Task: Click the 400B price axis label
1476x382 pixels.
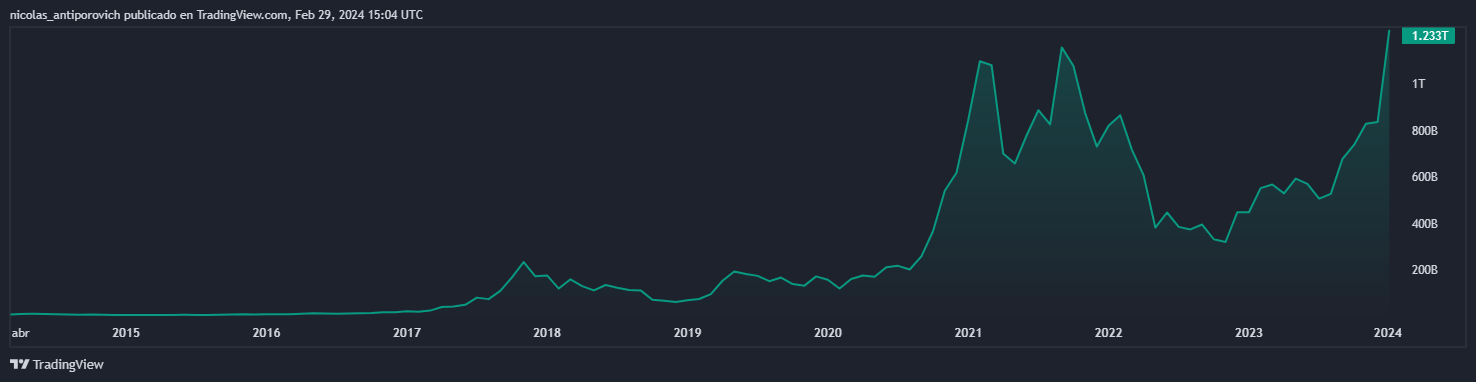Action: pyautogui.click(x=1424, y=224)
